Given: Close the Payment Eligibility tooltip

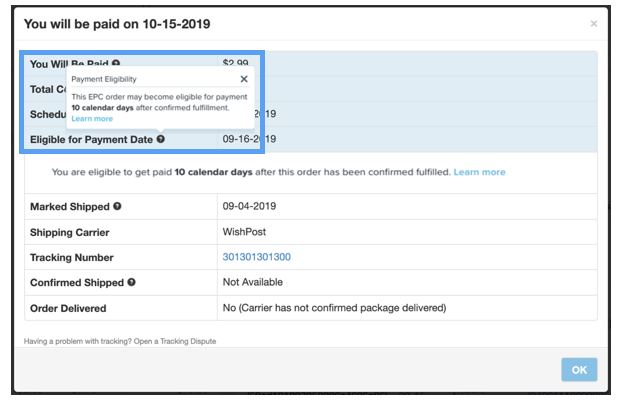Looking at the screenshot, I should (244, 78).
